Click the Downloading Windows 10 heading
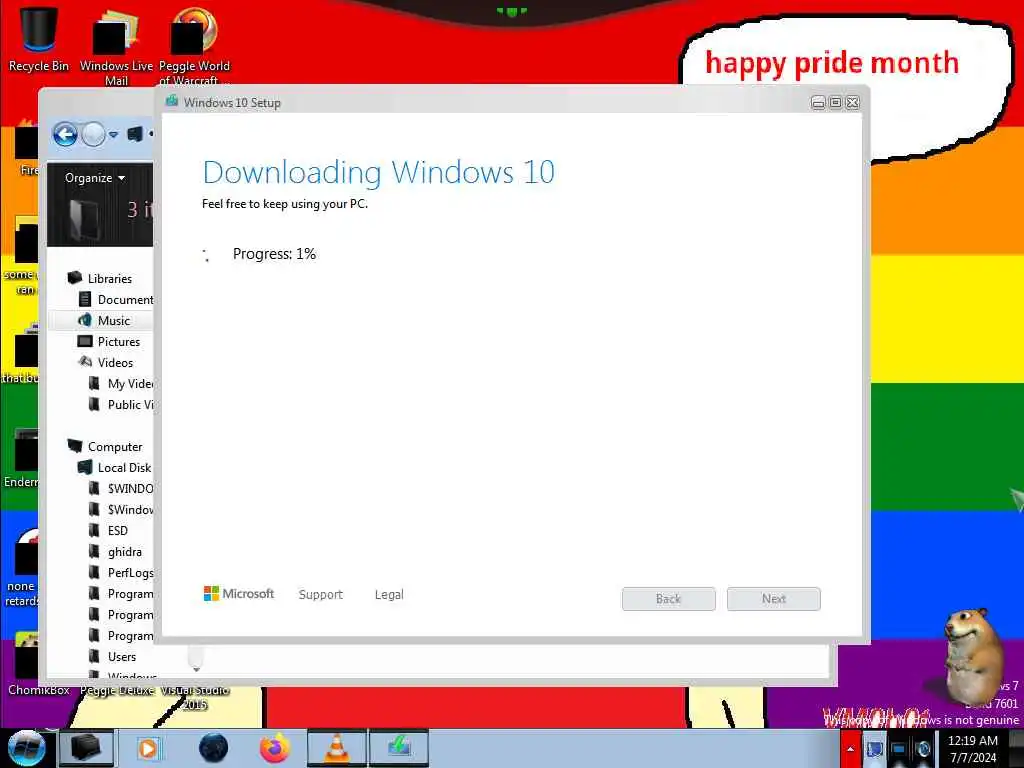 pyautogui.click(x=379, y=172)
